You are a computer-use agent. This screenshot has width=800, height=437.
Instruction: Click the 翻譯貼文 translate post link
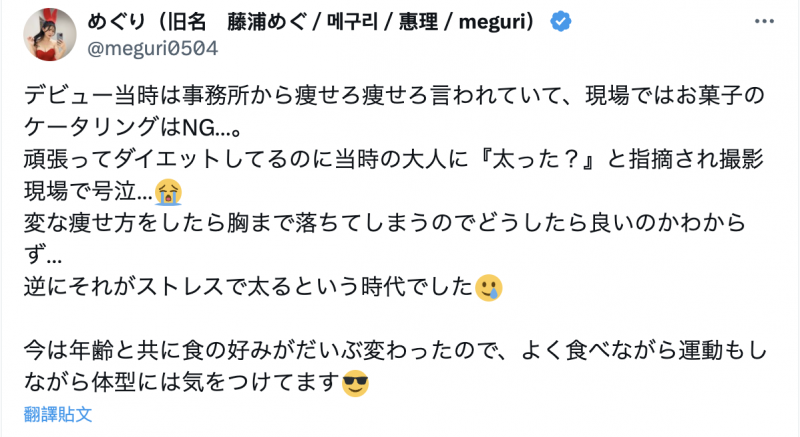60,412
